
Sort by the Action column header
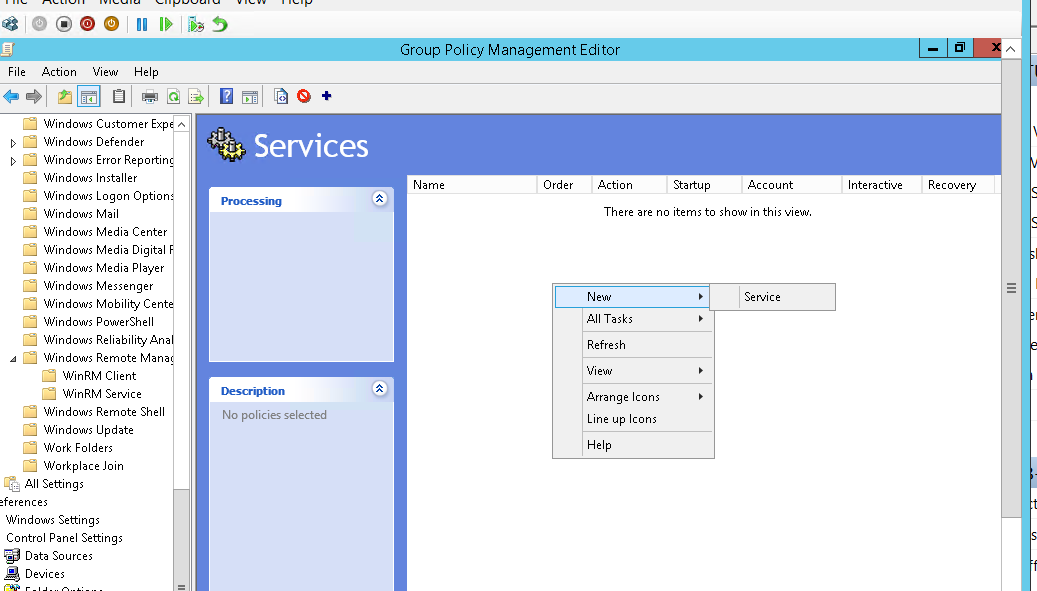pos(629,185)
